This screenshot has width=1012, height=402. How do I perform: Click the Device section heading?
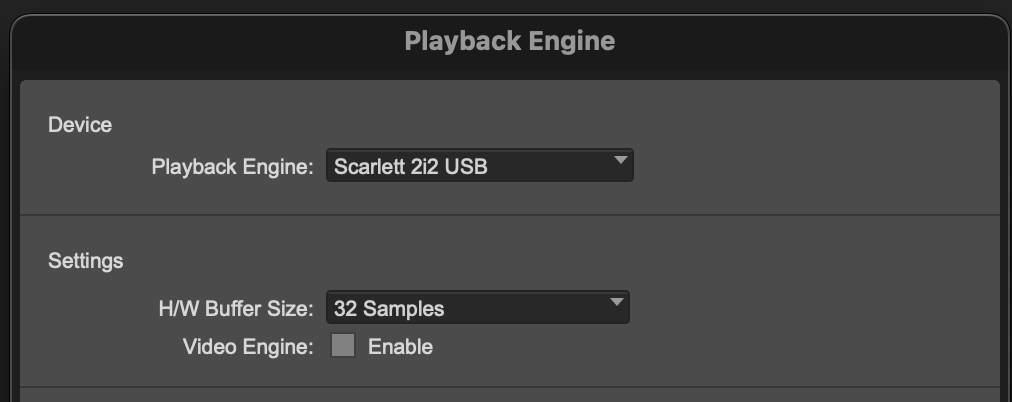coord(80,125)
